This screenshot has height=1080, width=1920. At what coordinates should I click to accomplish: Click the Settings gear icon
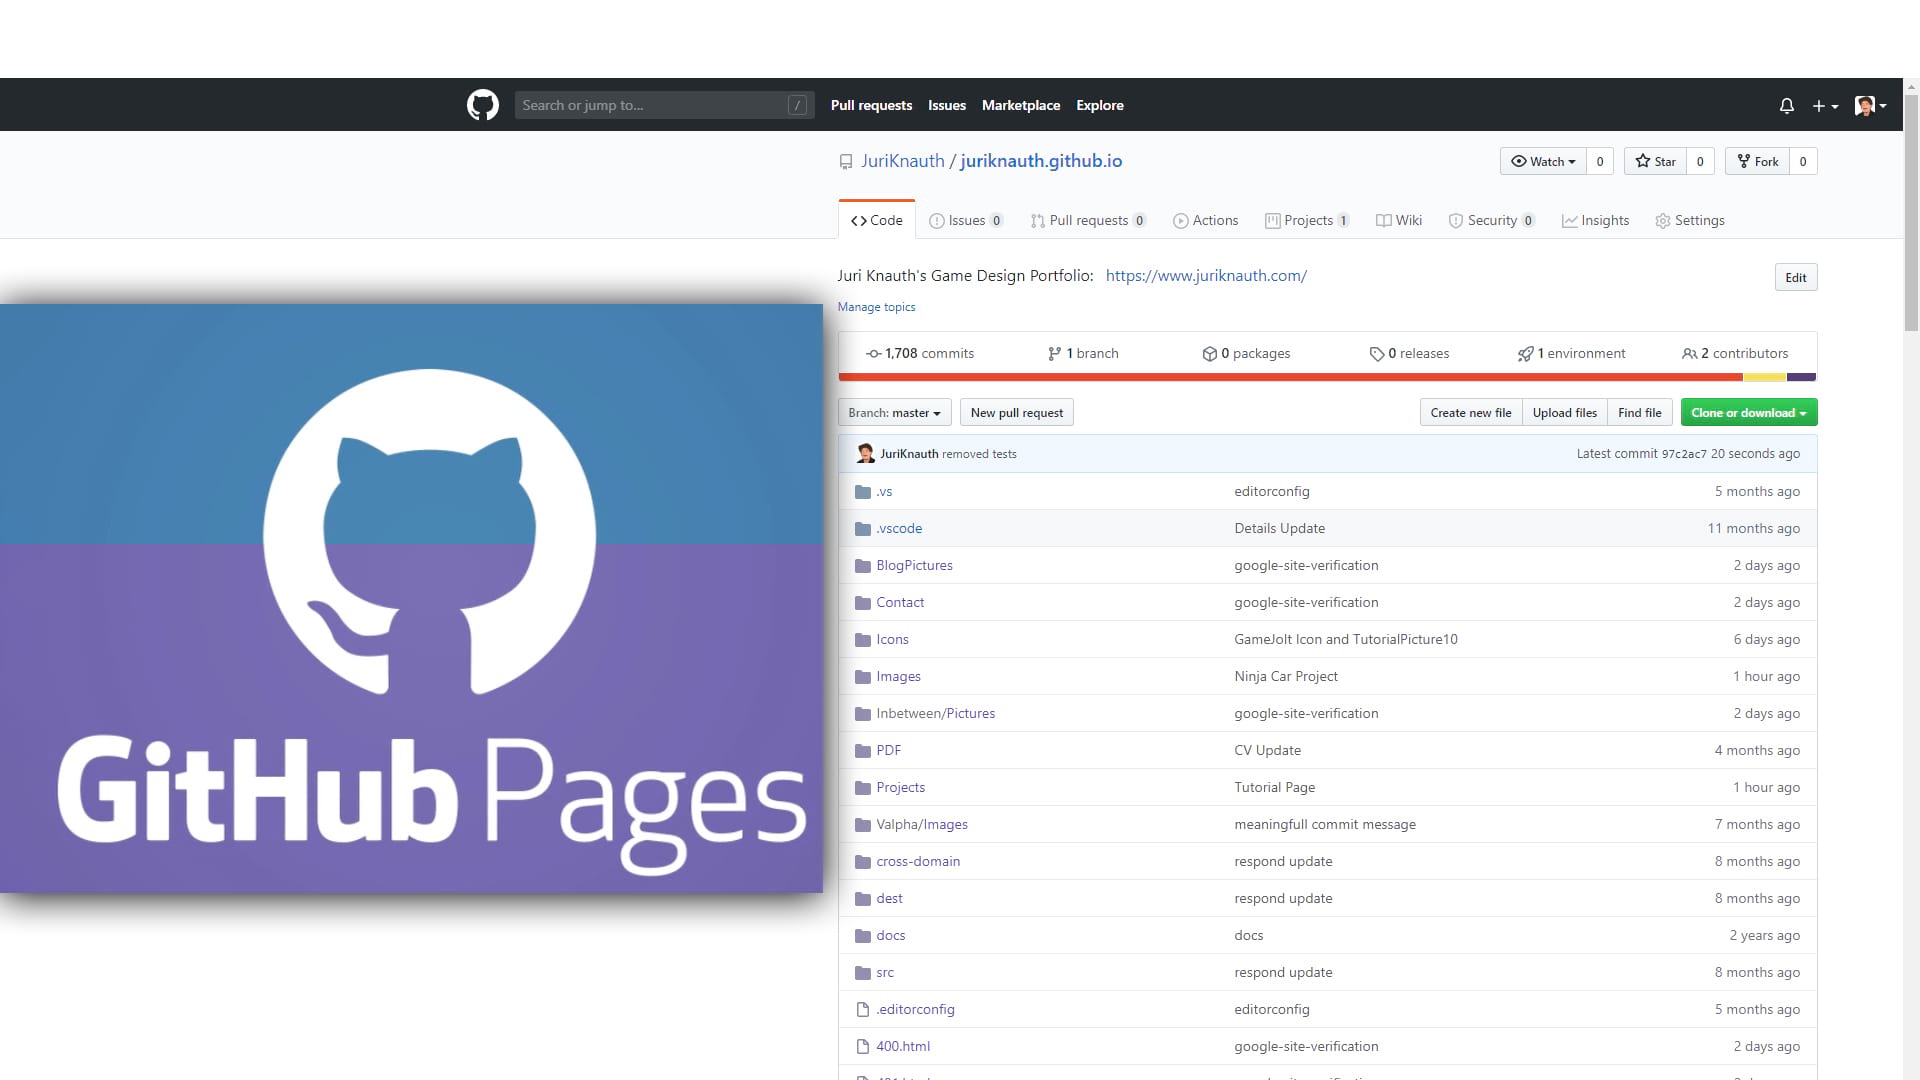coord(1663,221)
